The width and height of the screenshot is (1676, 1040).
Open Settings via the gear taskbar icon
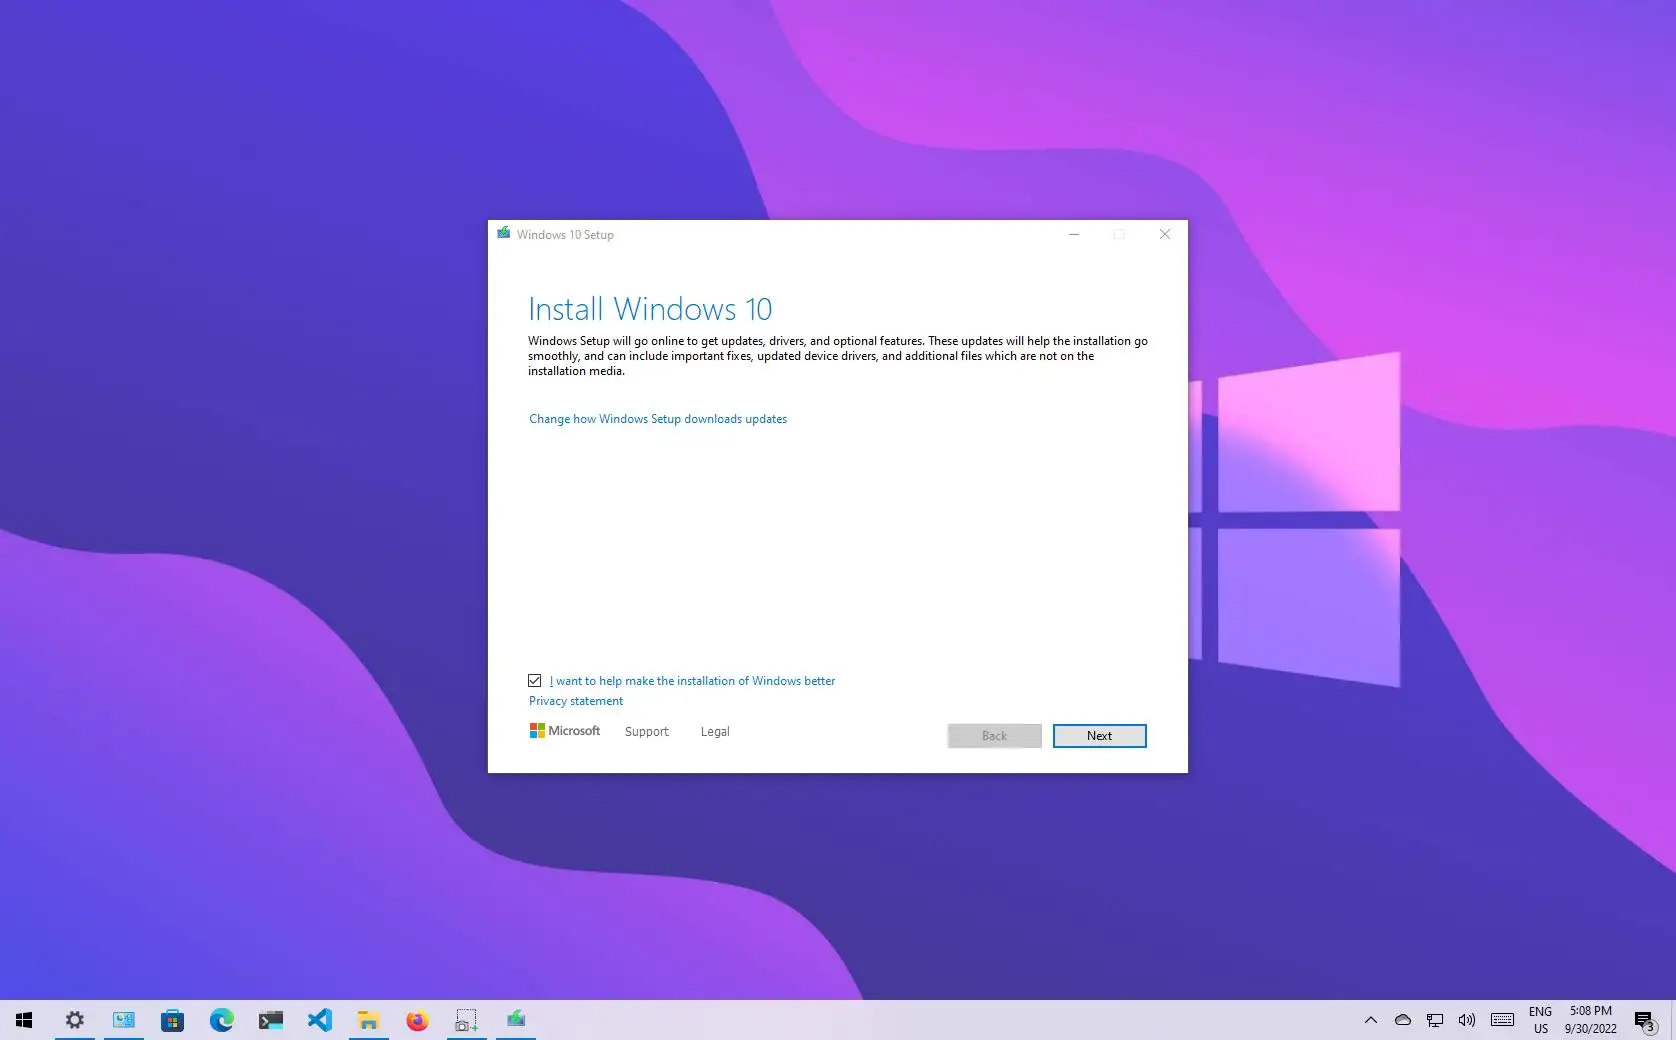(x=75, y=1019)
